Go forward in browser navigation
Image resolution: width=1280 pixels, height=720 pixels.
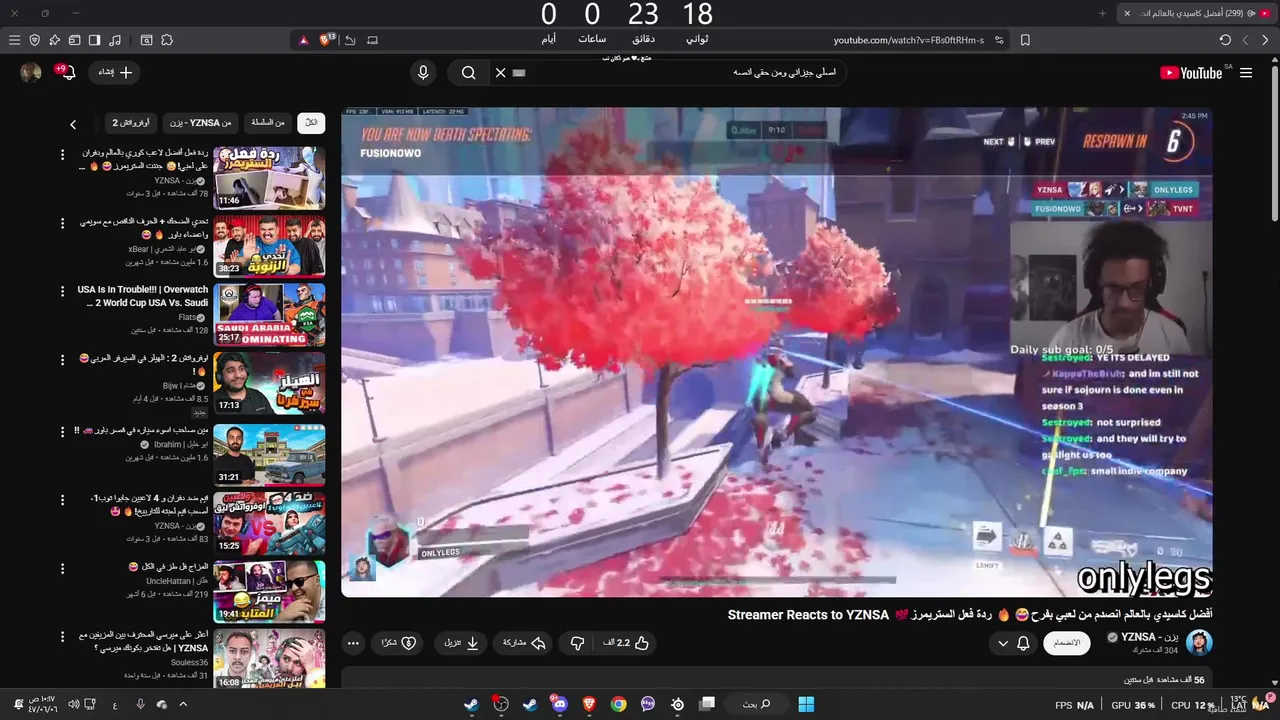1245,40
